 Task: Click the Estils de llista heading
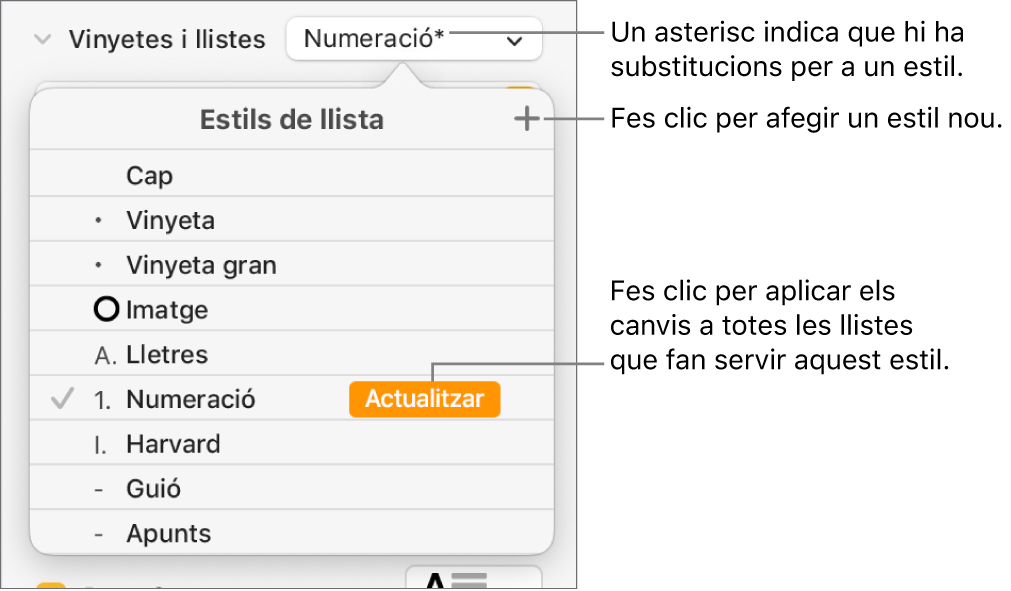coord(291,120)
